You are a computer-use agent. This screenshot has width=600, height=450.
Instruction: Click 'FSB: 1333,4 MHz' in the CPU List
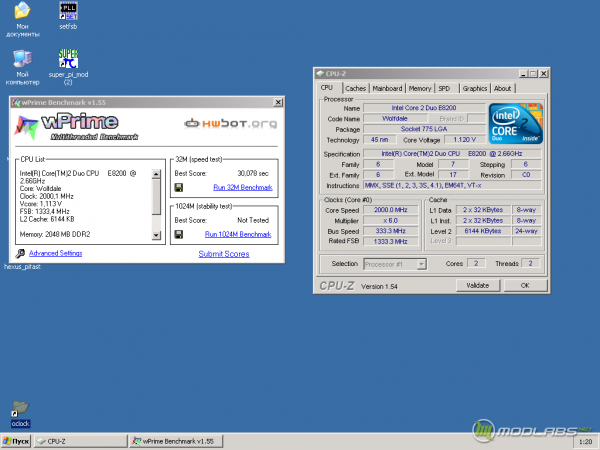[x=44, y=212]
